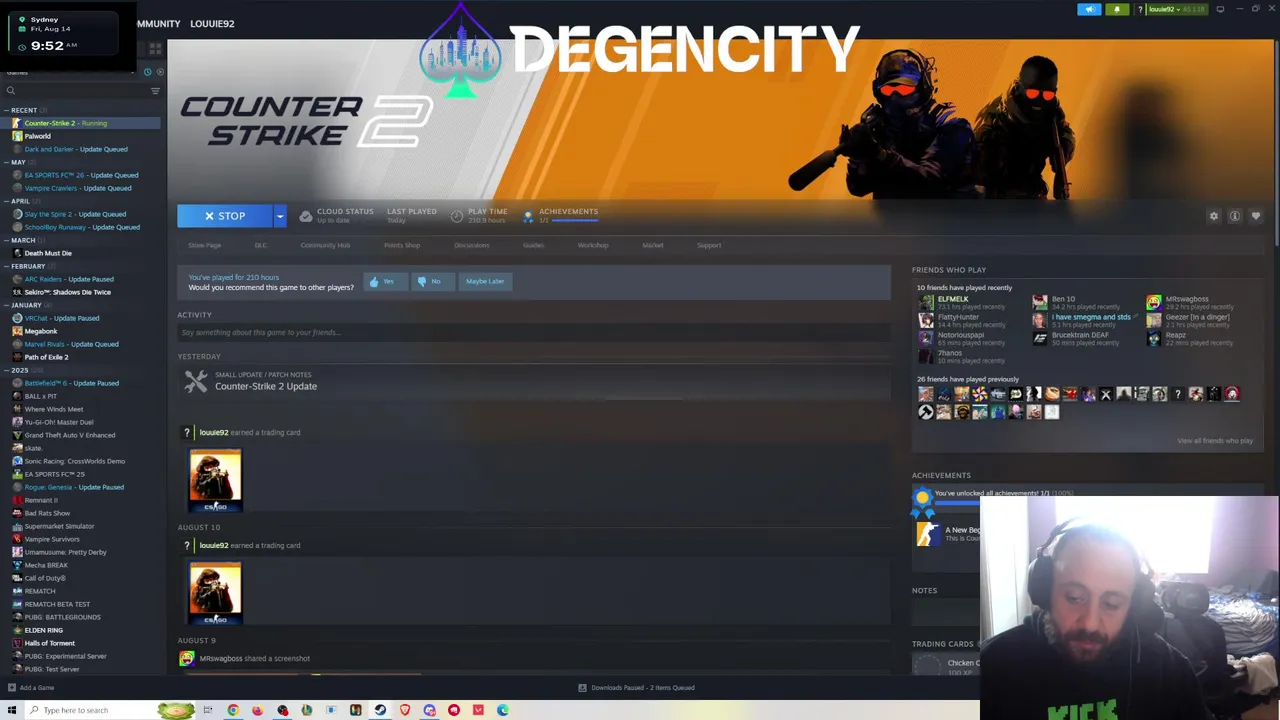Open the game info icon
1280x720 pixels.
click(x=1235, y=216)
